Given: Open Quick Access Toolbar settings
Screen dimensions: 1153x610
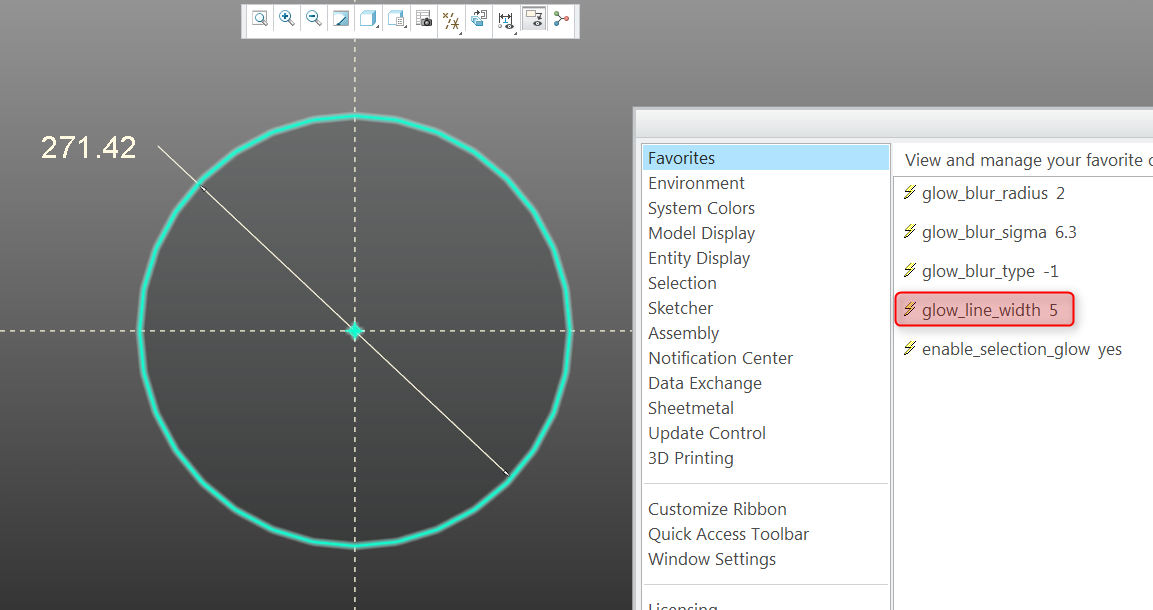Looking at the screenshot, I should tap(728, 534).
